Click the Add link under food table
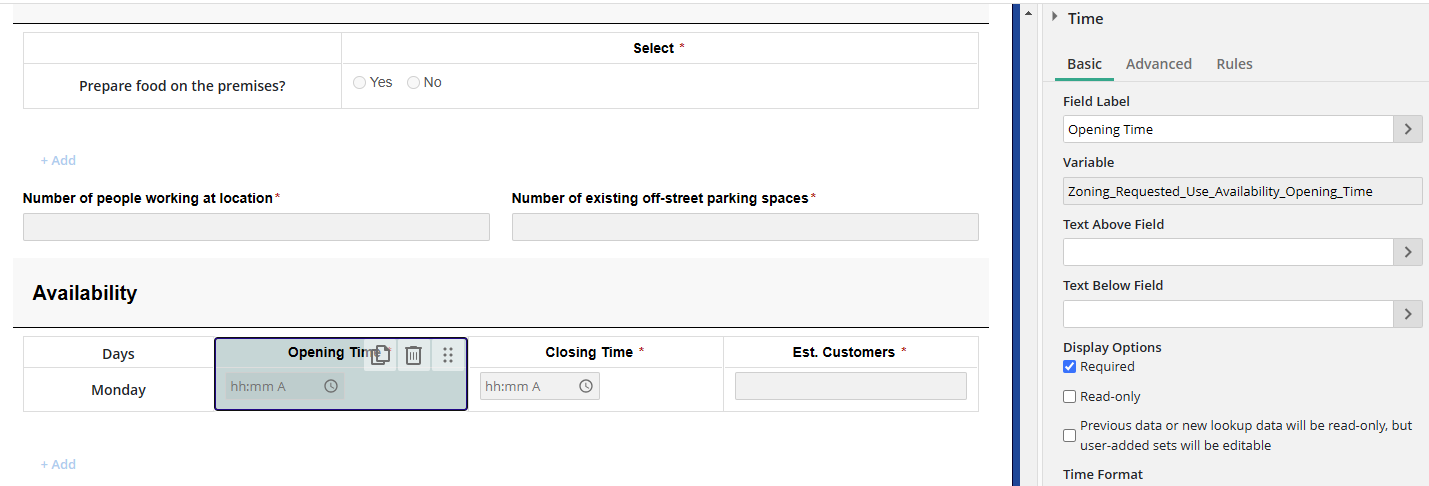The width and height of the screenshot is (1429, 486). 58,160
